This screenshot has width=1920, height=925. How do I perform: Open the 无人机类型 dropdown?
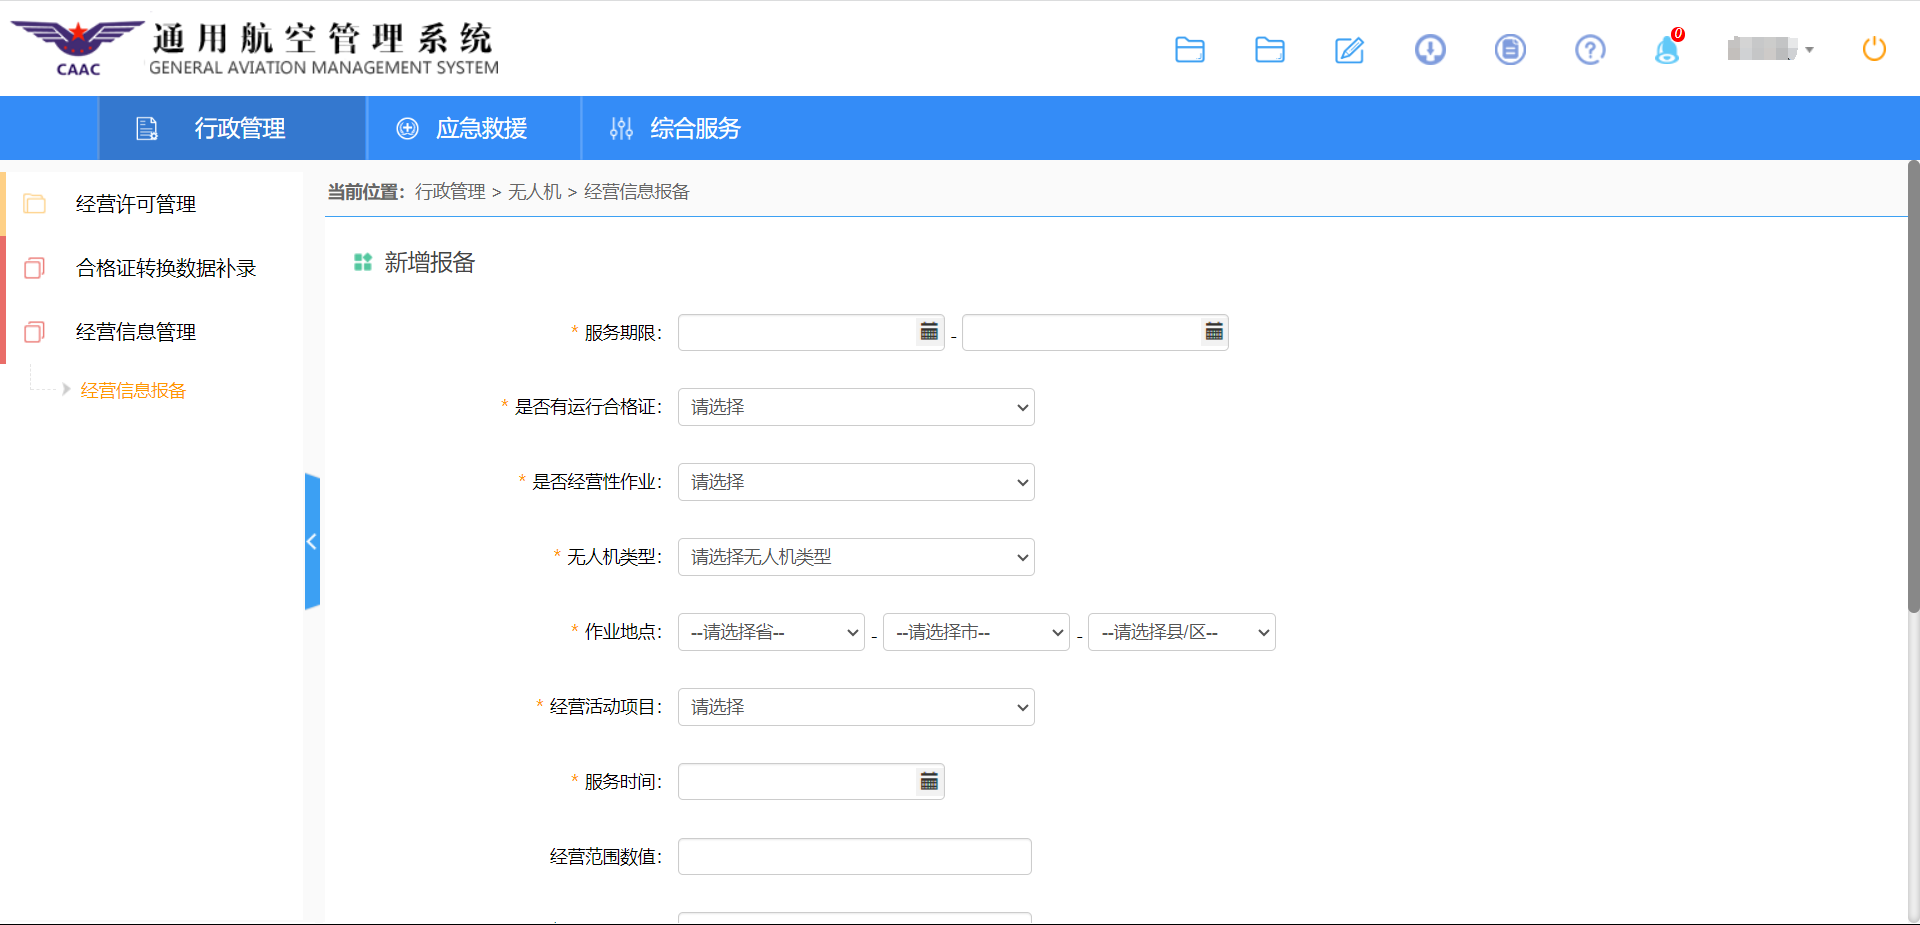pyautogui.click(x=856, y=557)
